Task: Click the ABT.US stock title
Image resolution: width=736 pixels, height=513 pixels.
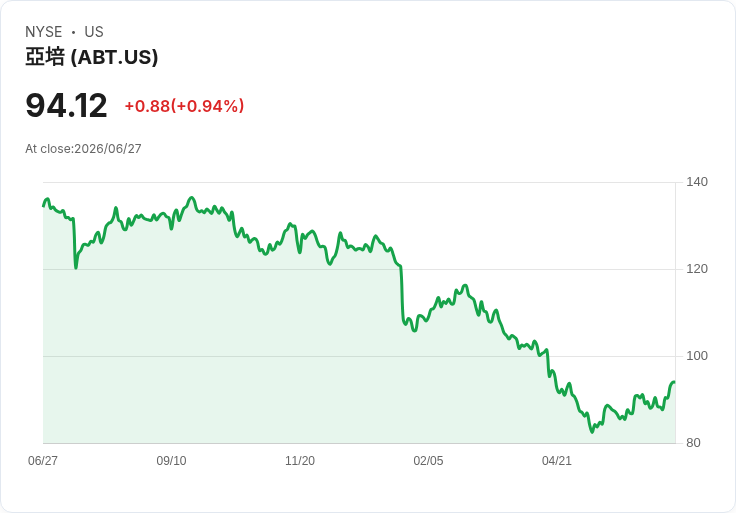Action: click(x=92, y=57)
